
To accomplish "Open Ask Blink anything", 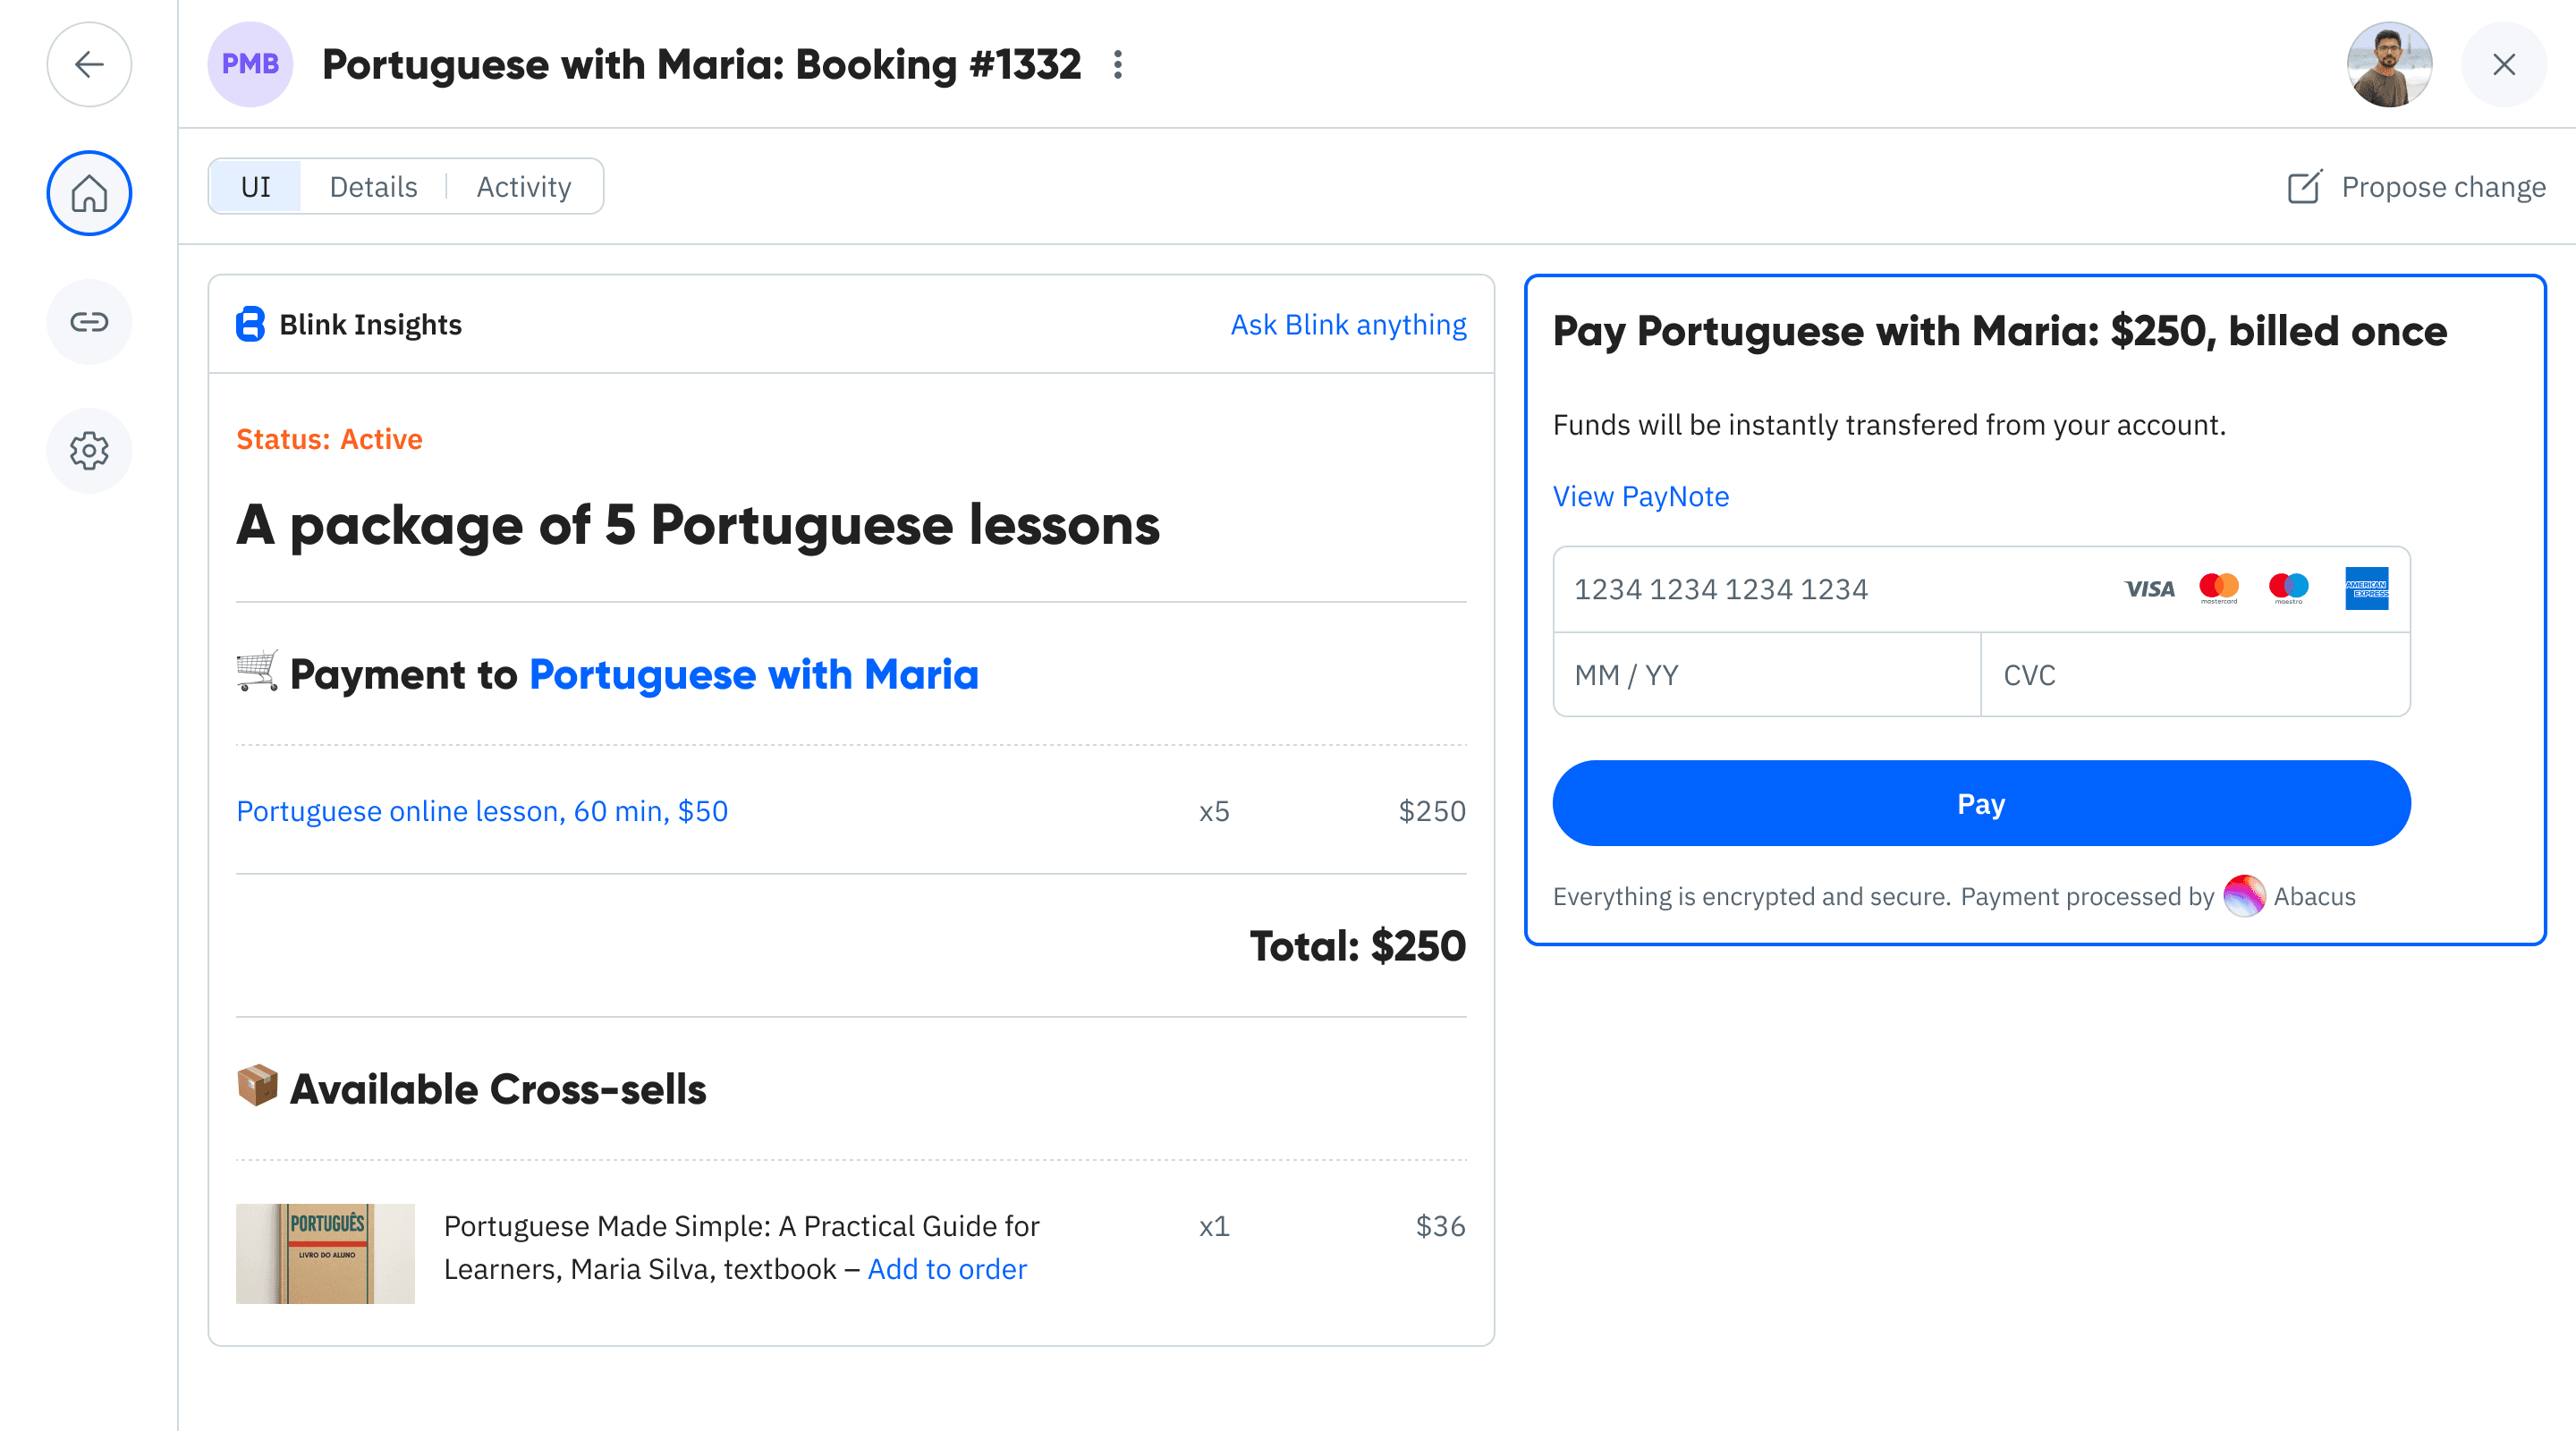I will (1348, 324).
